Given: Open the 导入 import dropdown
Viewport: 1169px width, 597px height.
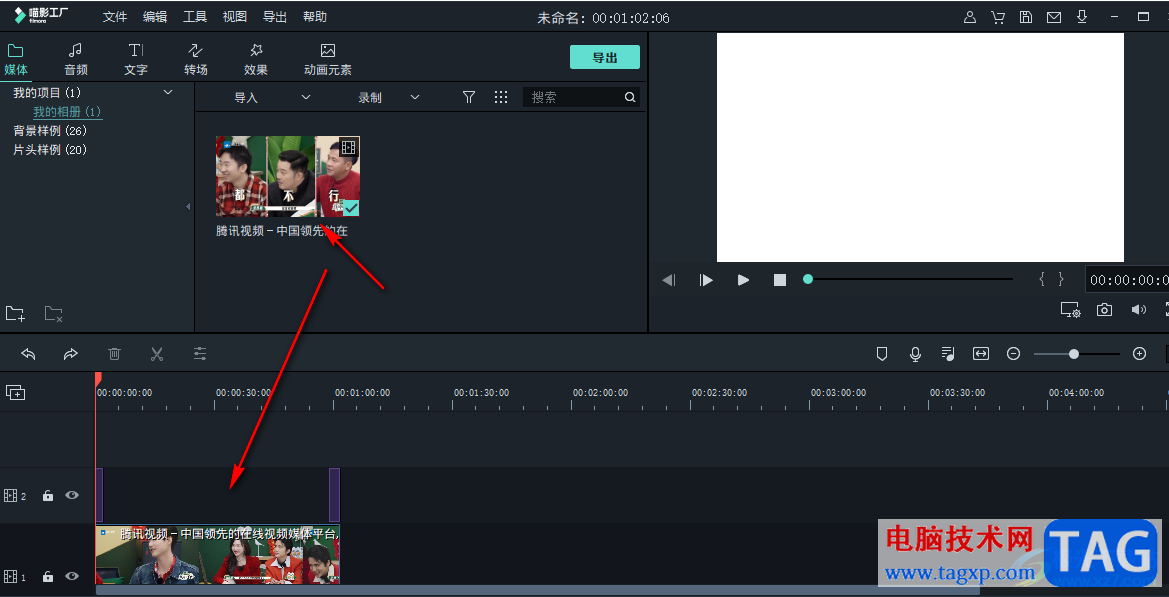Looking at the screenshot, I should 272,98.
